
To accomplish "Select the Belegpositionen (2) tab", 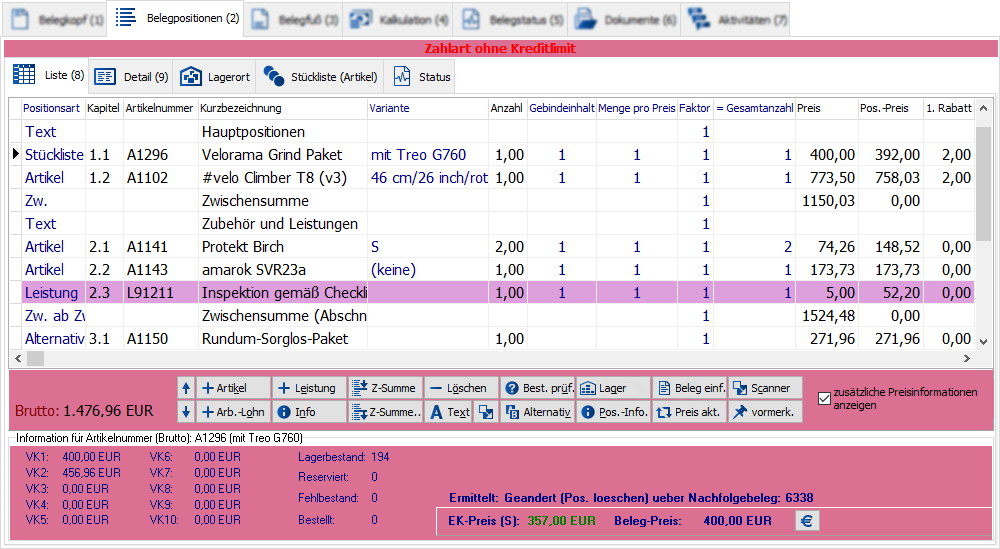I will tap(175, 18).
